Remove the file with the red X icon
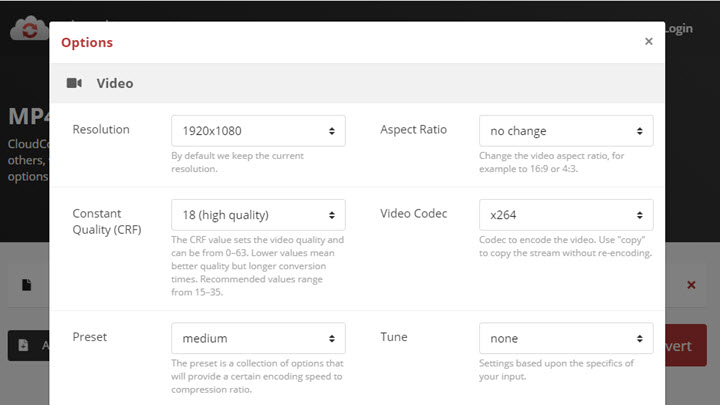The height and width of the screenshot is (405, 720). pos(691,285)
